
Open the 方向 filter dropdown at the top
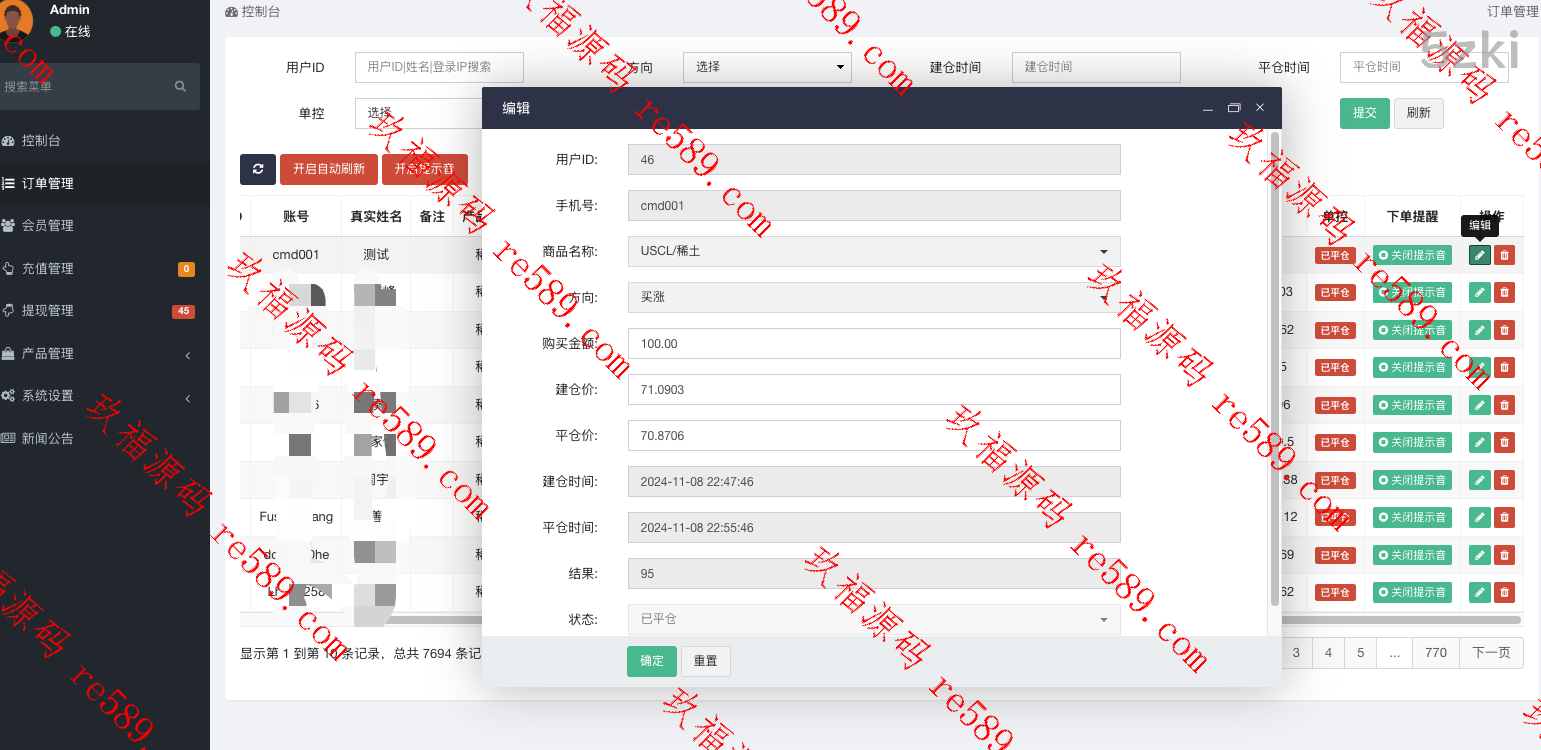766,67
